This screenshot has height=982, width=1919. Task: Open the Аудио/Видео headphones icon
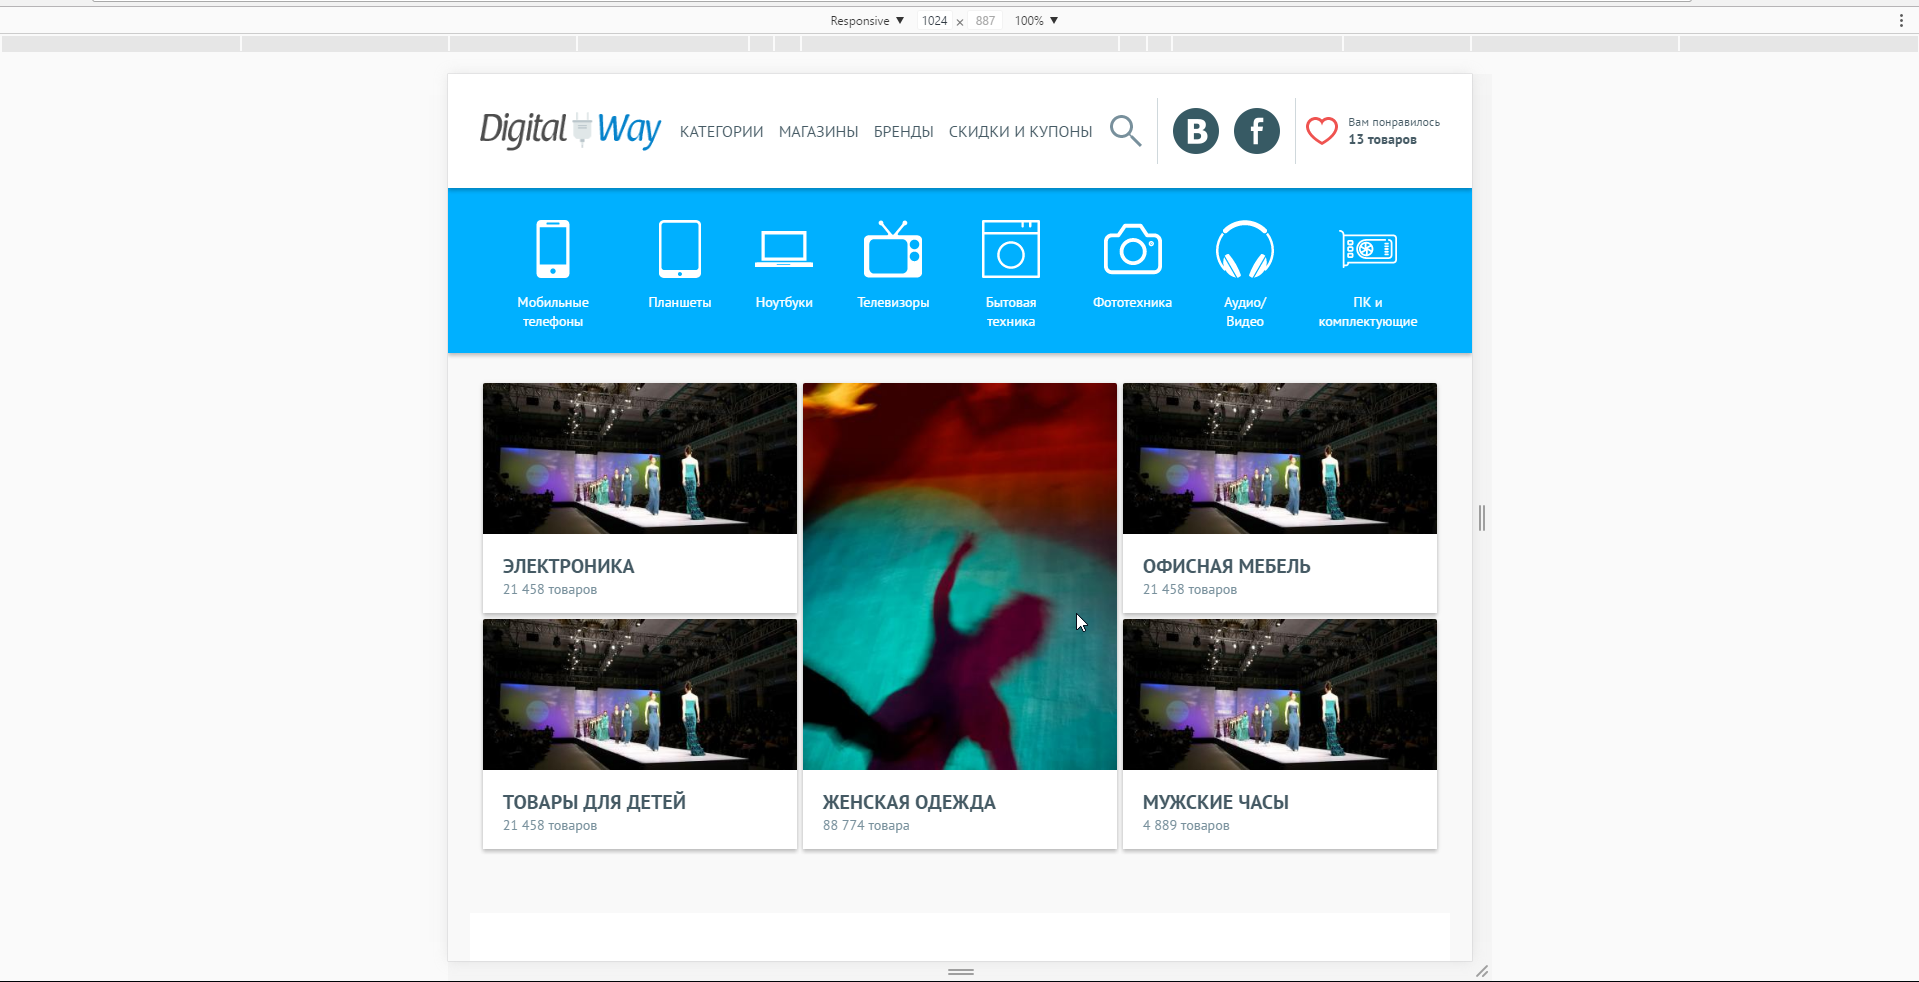pos(1245,248)
